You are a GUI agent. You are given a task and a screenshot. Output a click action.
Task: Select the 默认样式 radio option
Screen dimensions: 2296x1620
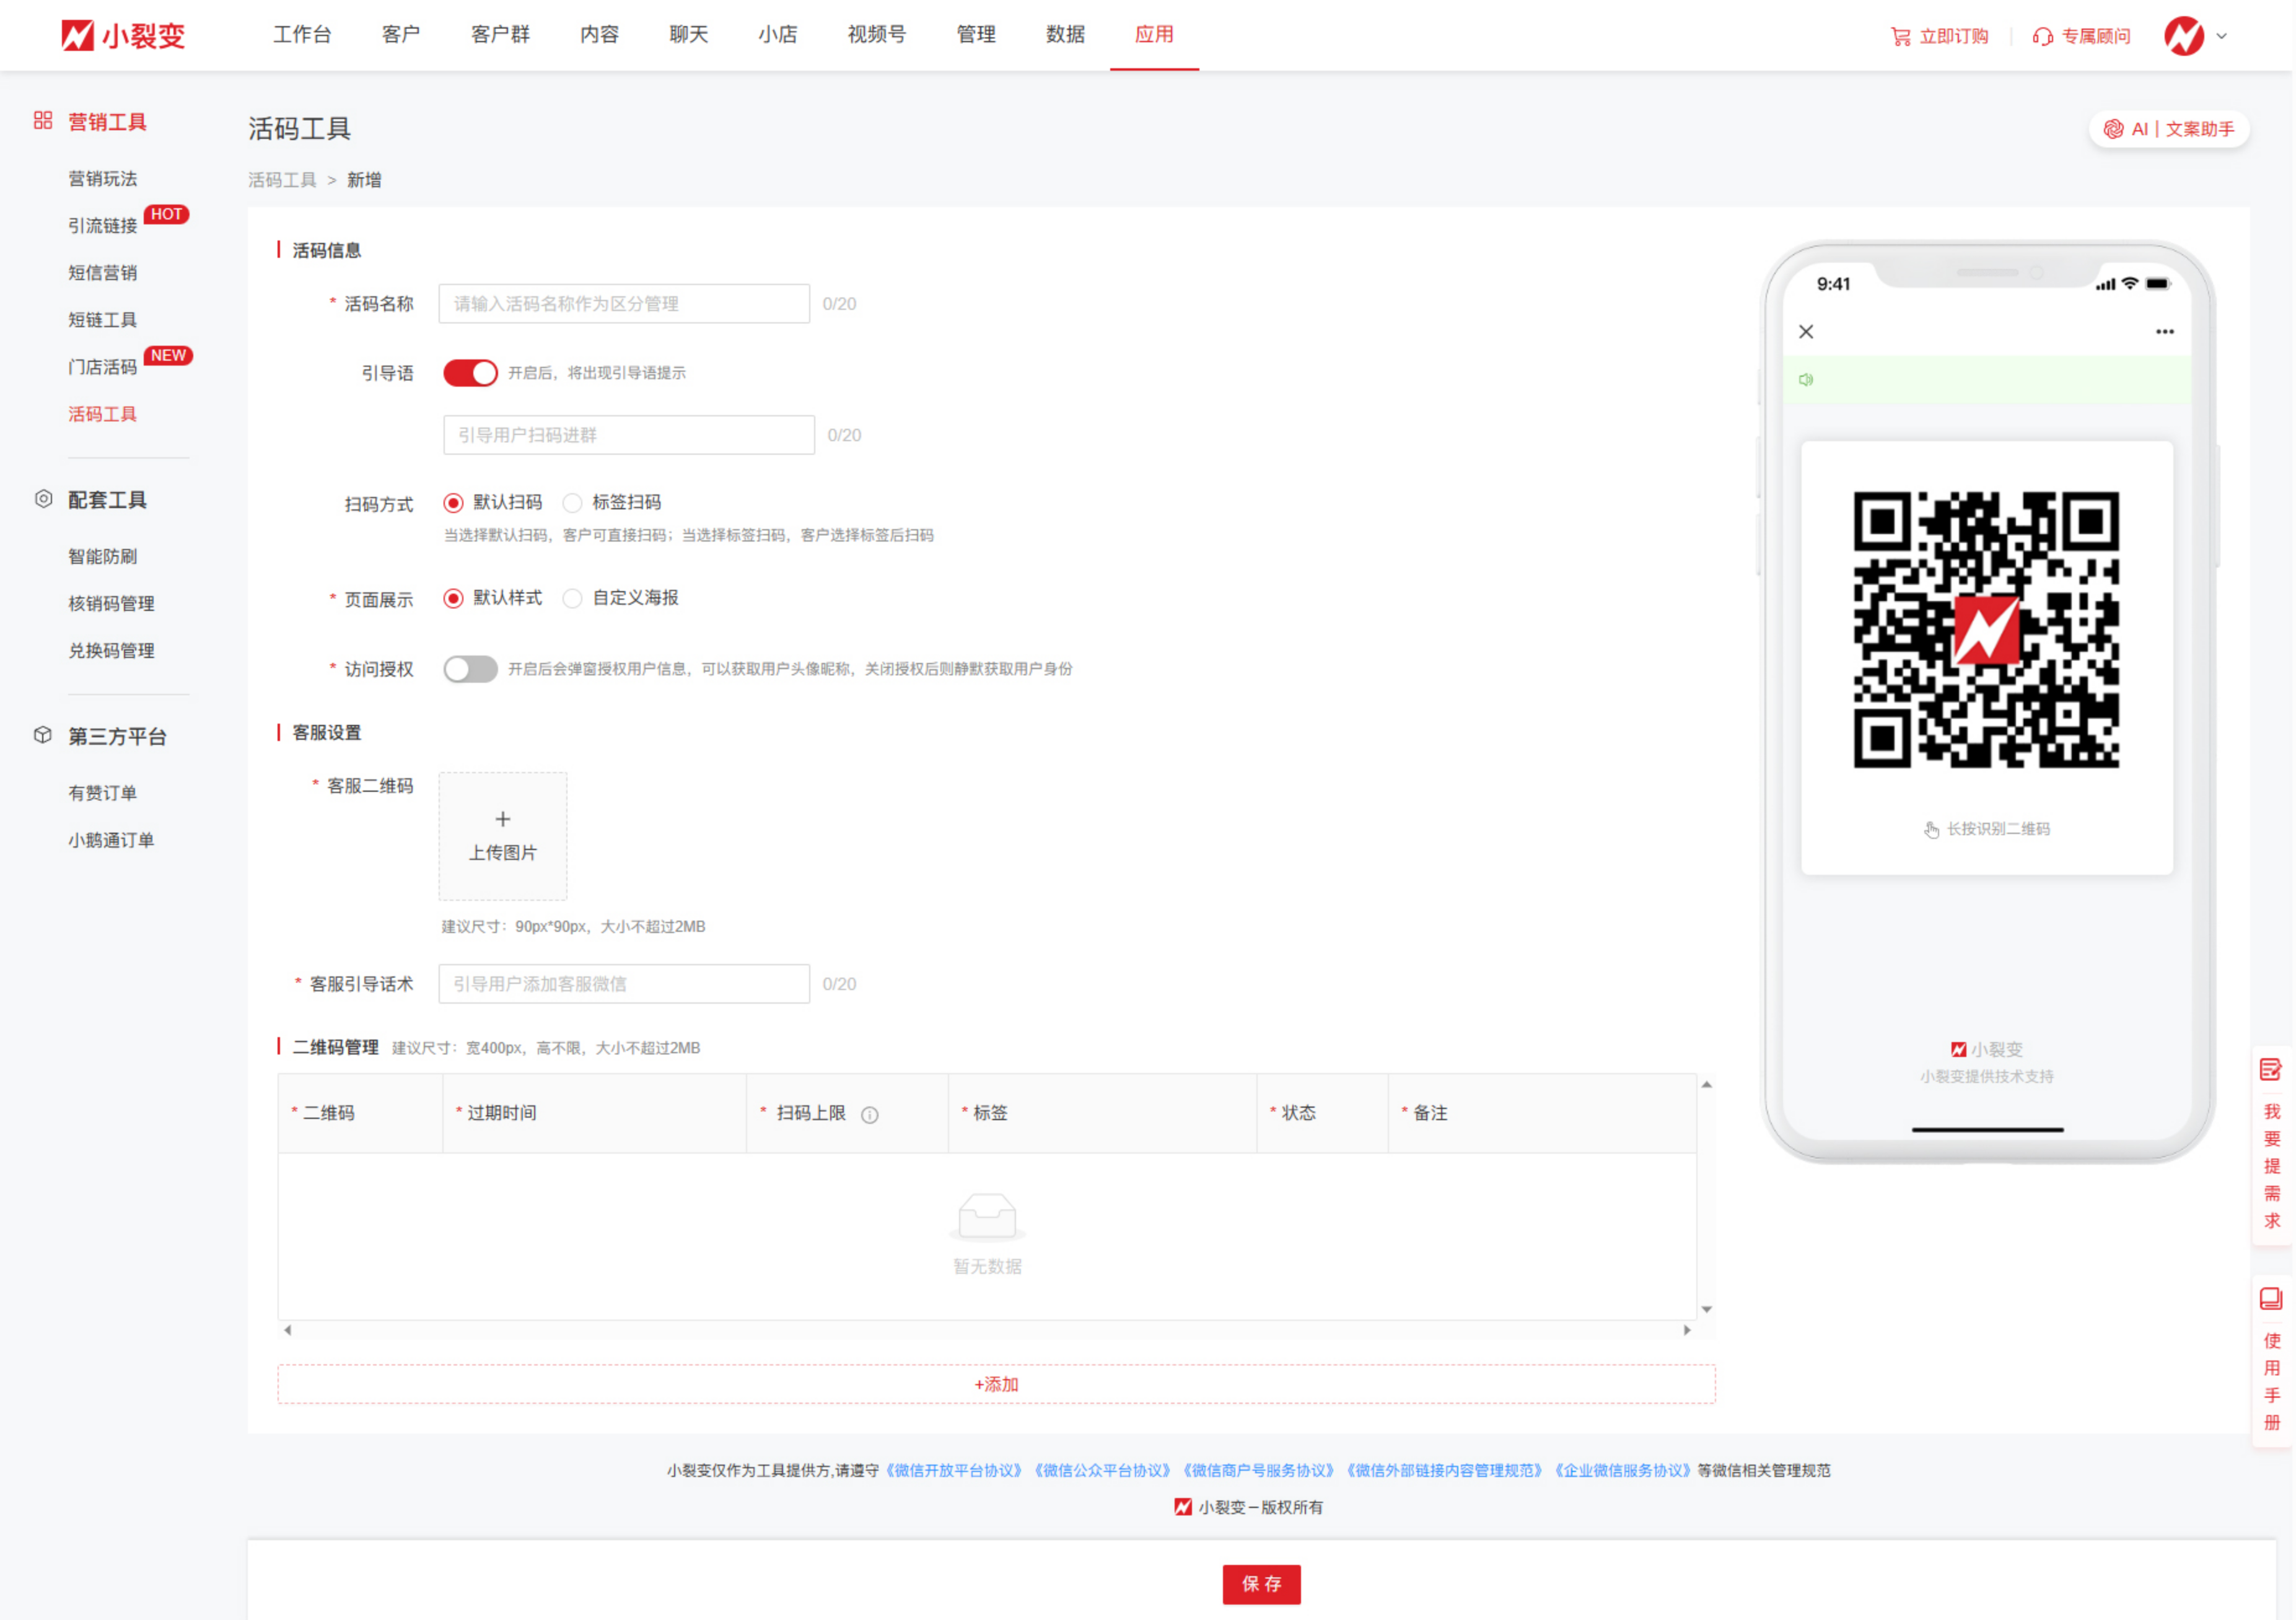click(x=453, y=598)
